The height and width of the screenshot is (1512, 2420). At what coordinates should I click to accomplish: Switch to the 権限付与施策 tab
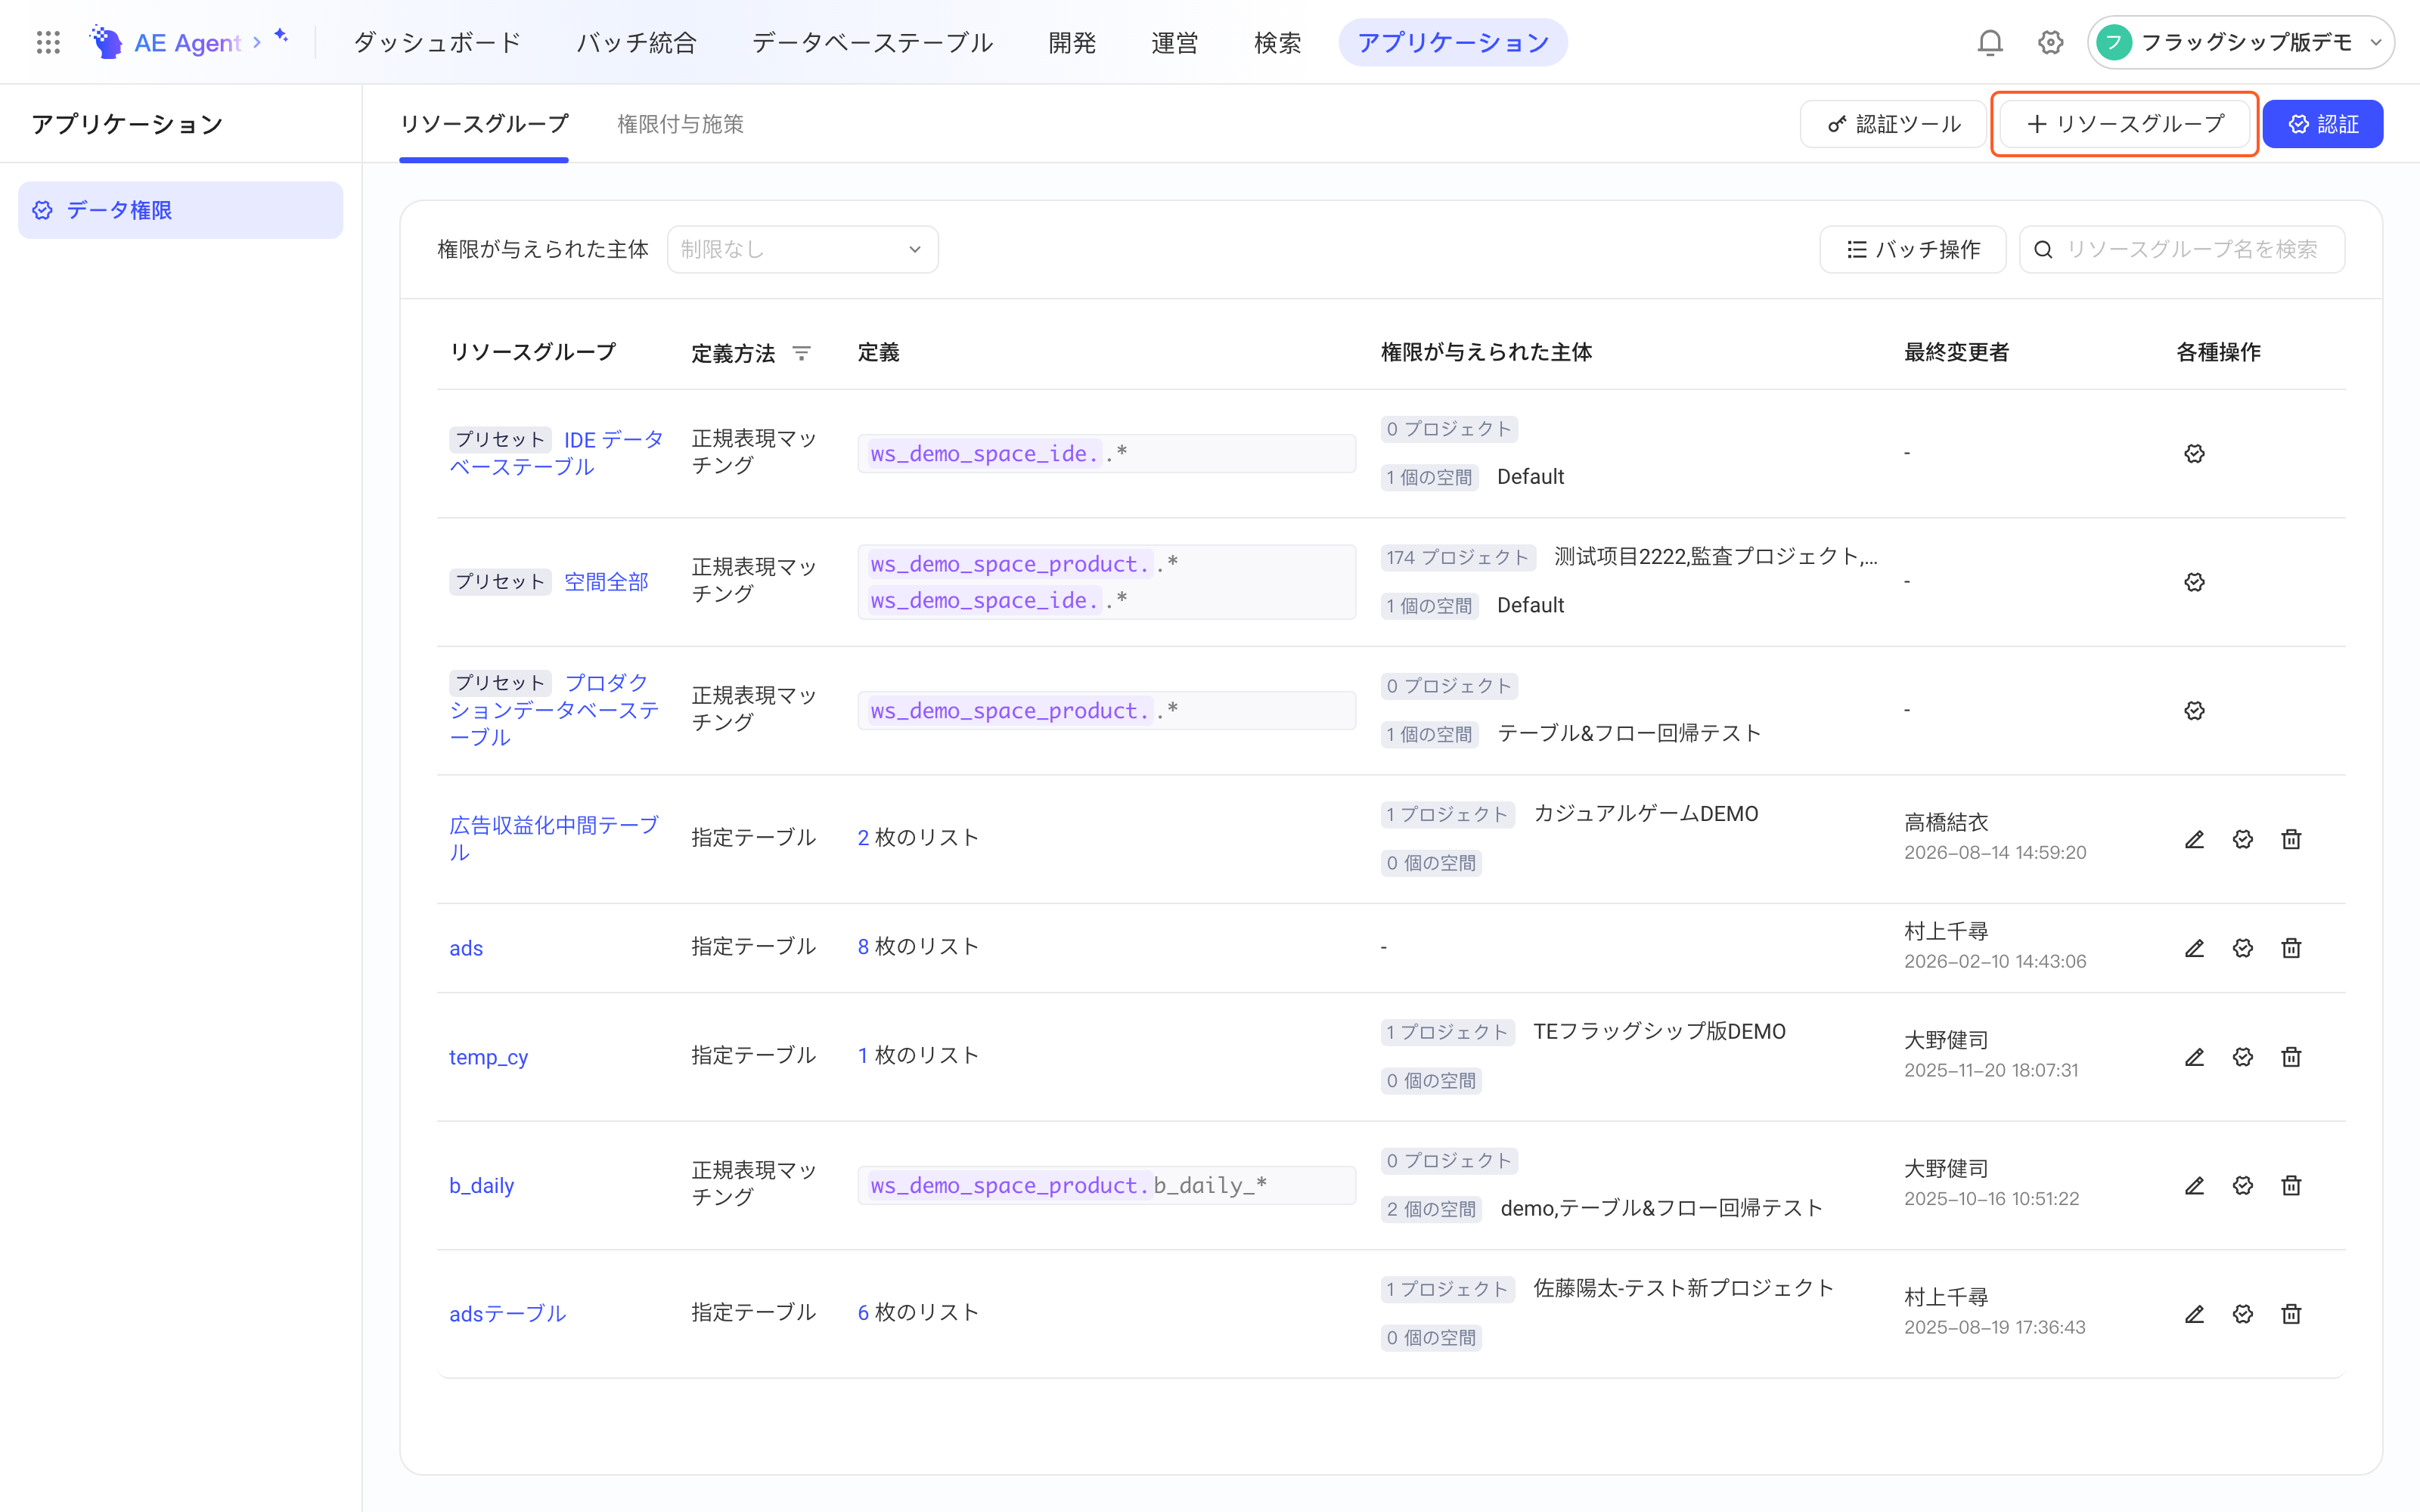(x=680, y=124)
